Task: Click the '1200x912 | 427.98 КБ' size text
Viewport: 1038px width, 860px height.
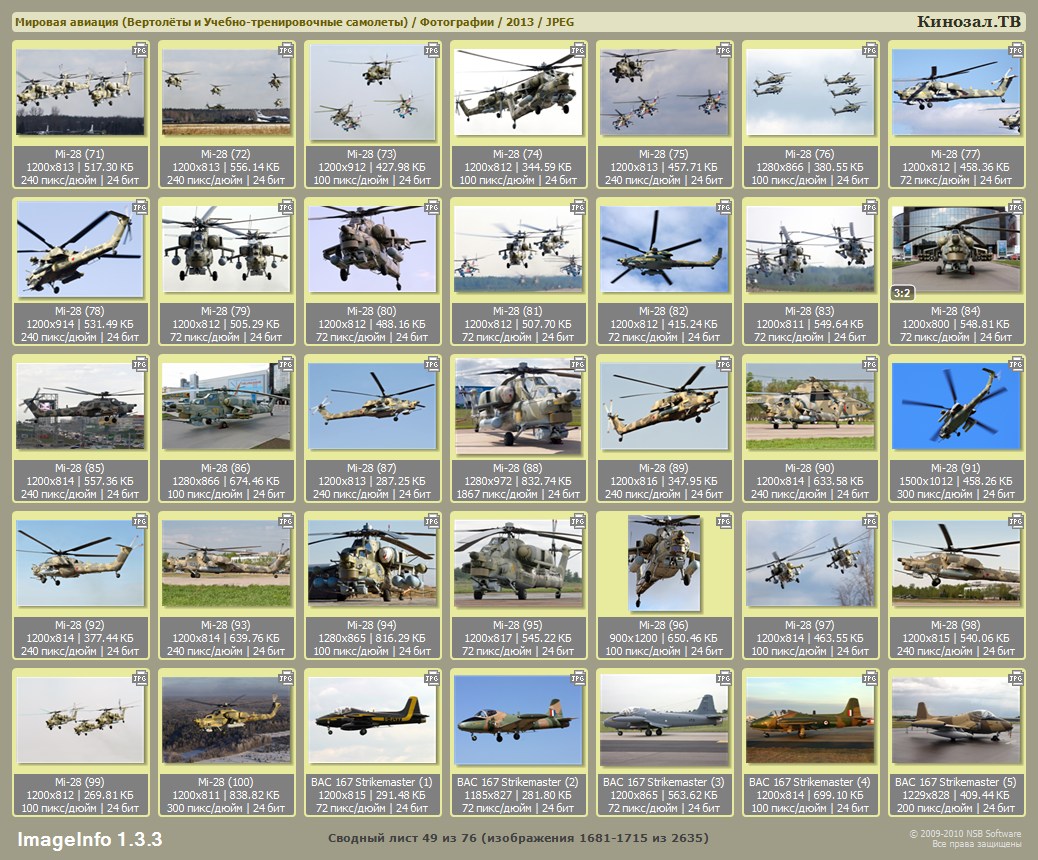Action: (371, 167)
